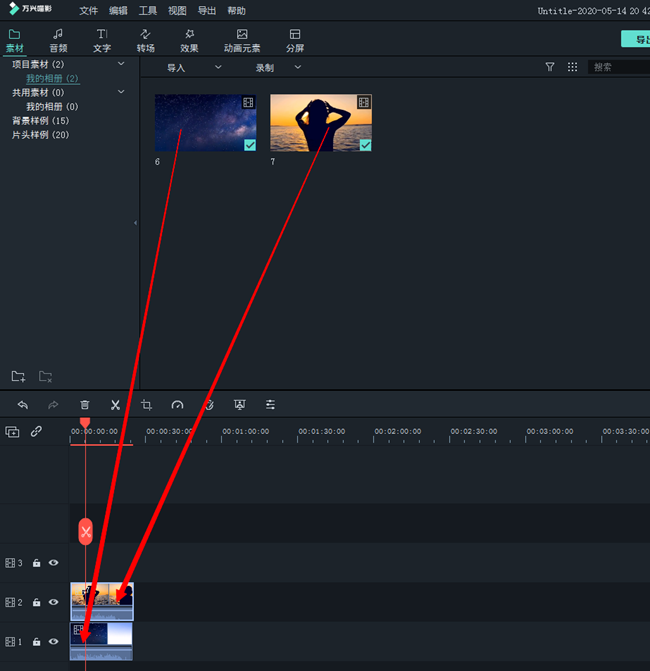This screenshot has width=650, height=671.
Task: Open the 录制 record dropdown
Action: [278, 67]
